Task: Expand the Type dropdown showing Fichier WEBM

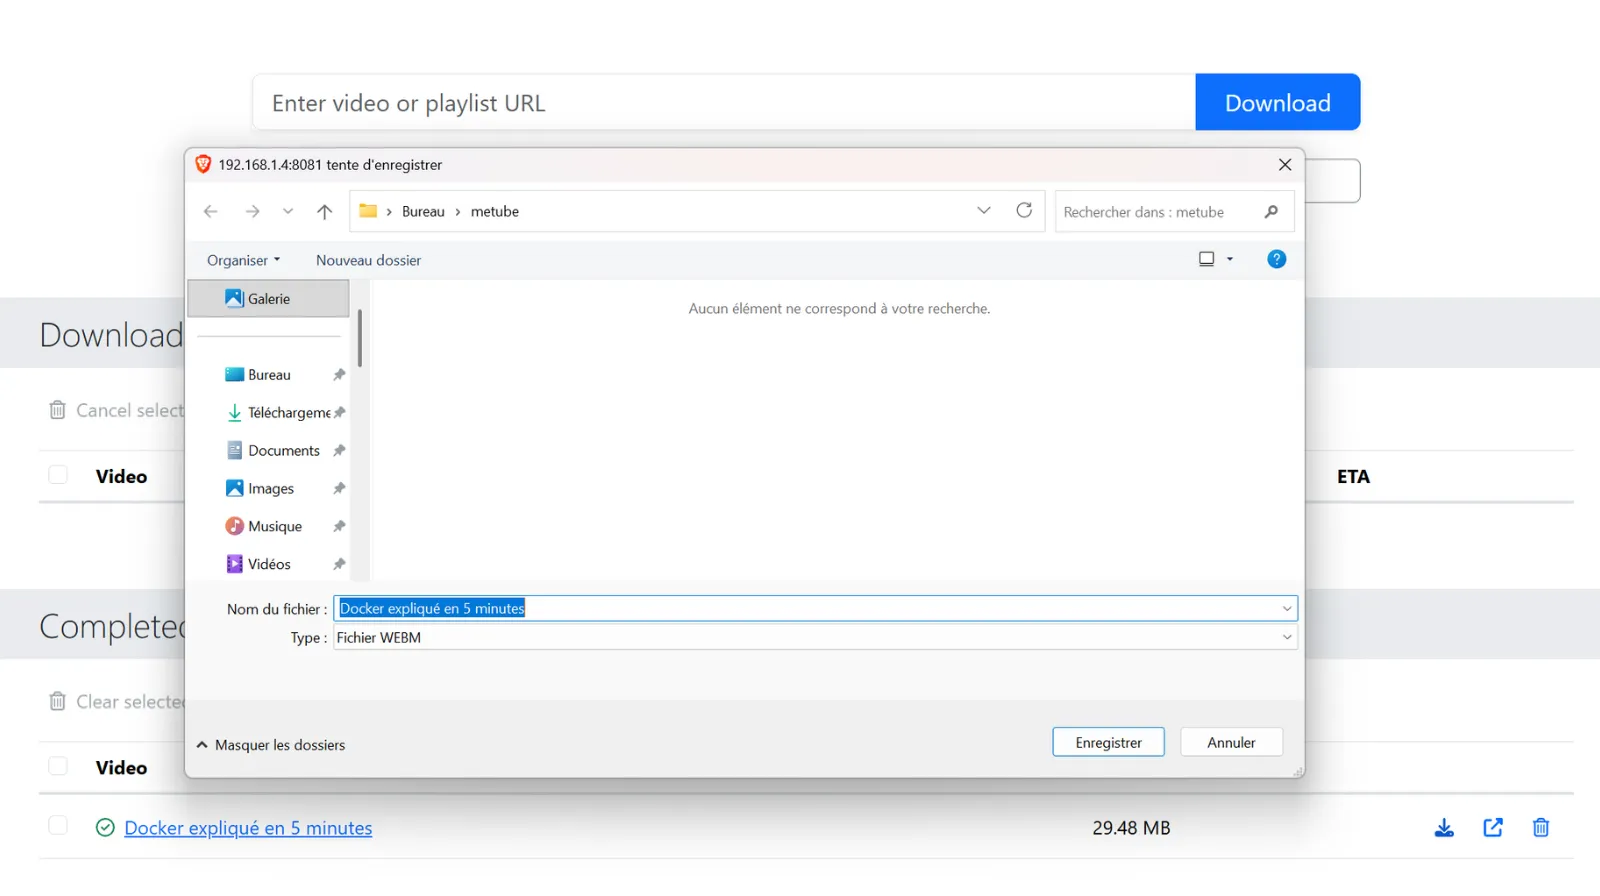Action: [x=1286, y=638]
